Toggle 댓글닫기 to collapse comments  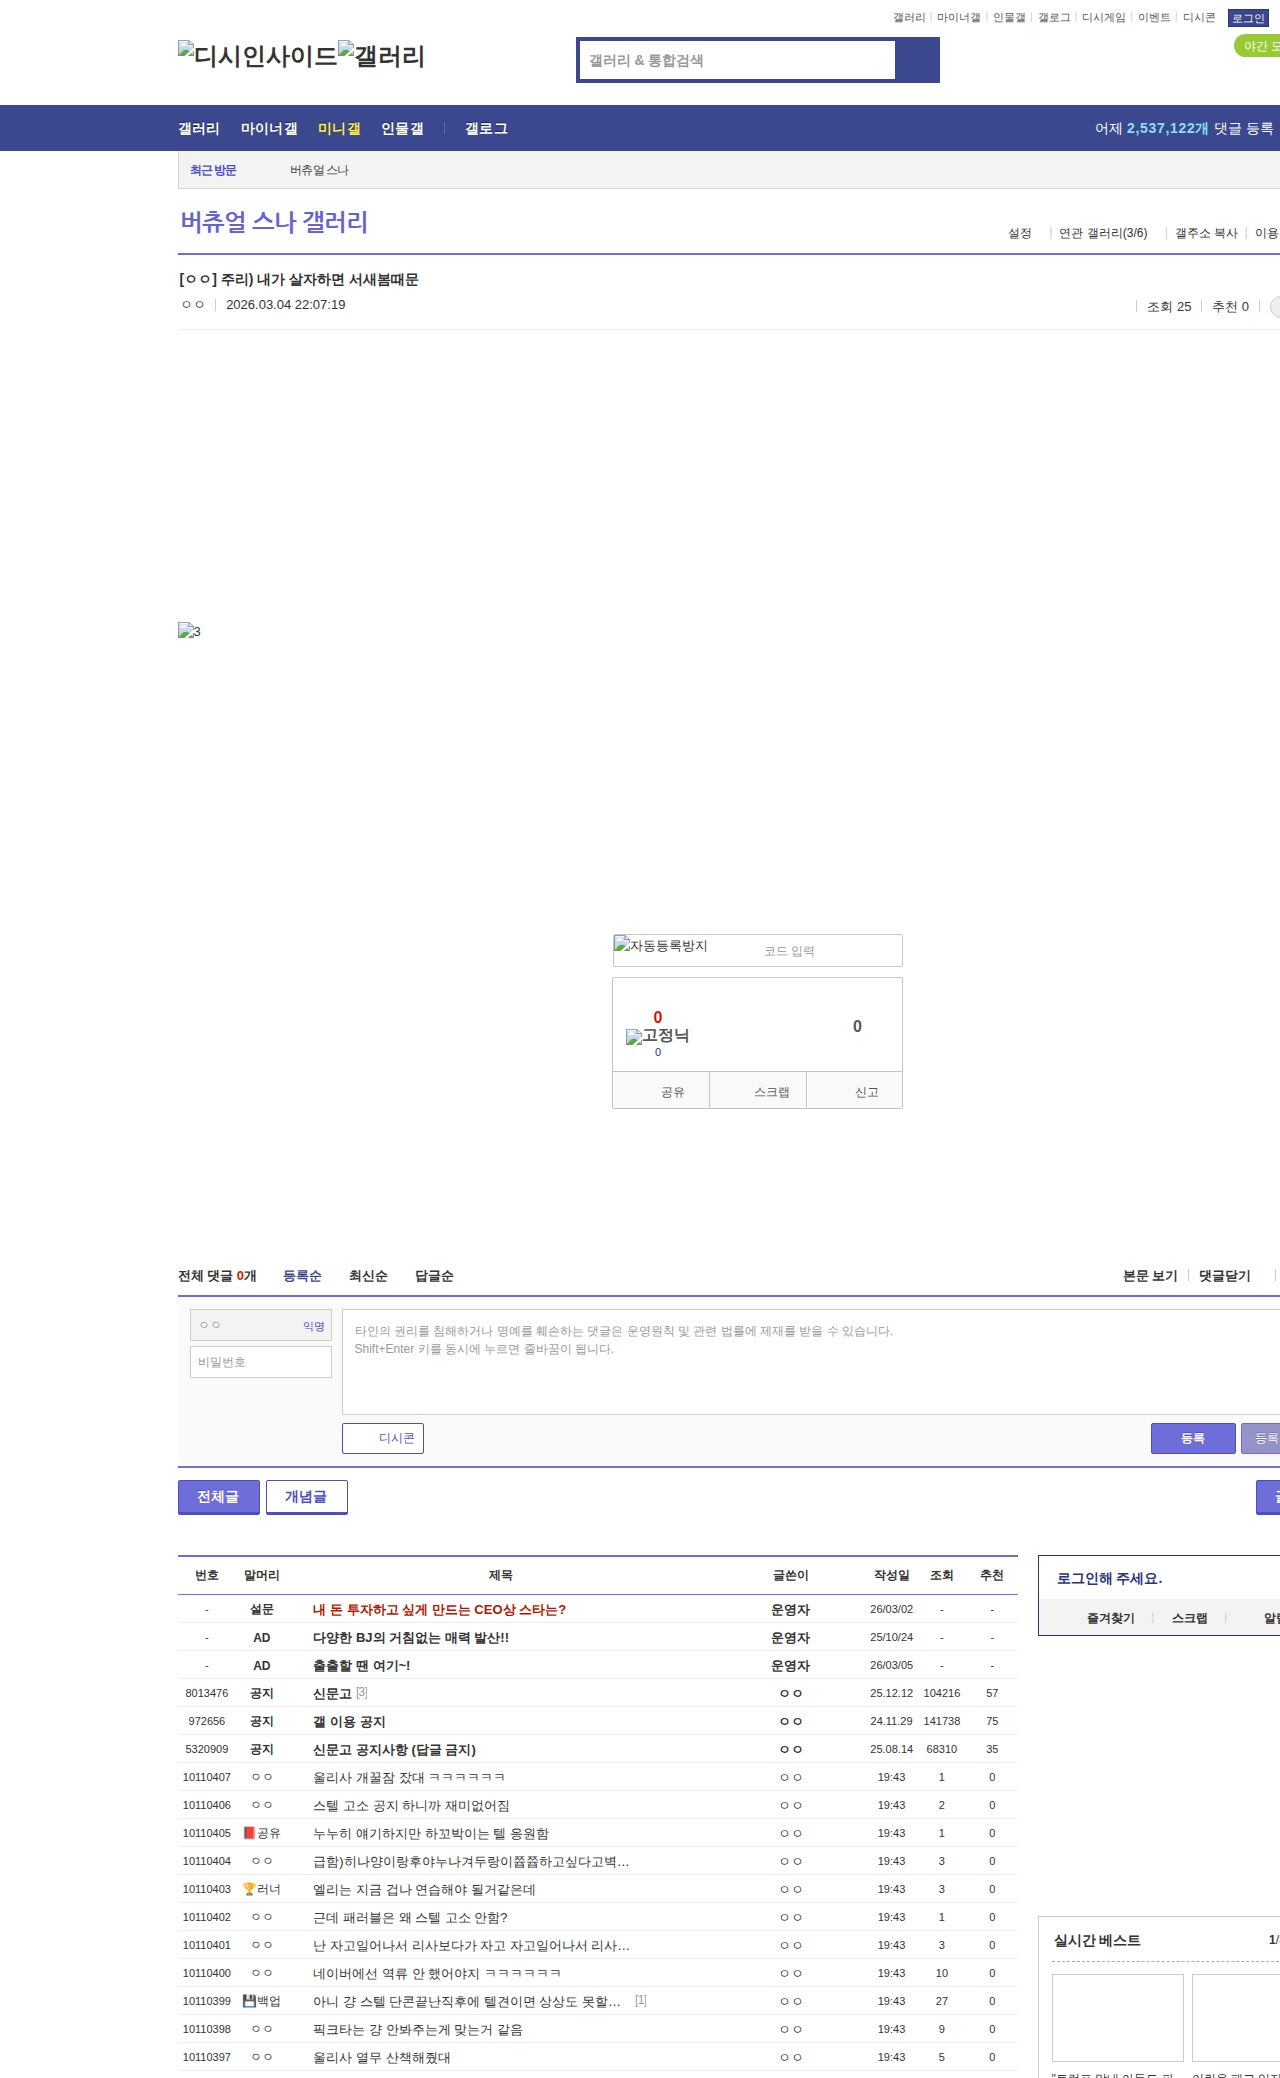tap(1224, 1276)
